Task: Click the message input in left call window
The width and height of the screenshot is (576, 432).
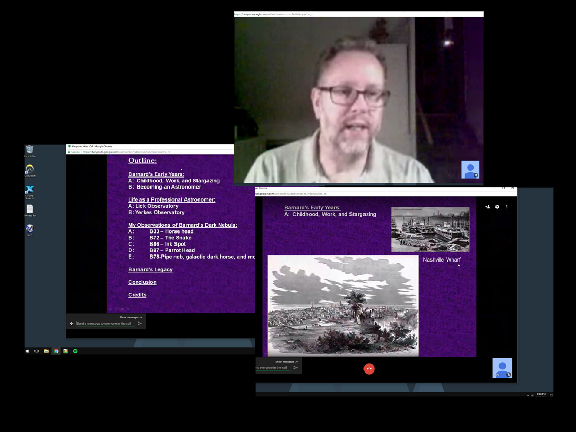Action: point(103,324)
